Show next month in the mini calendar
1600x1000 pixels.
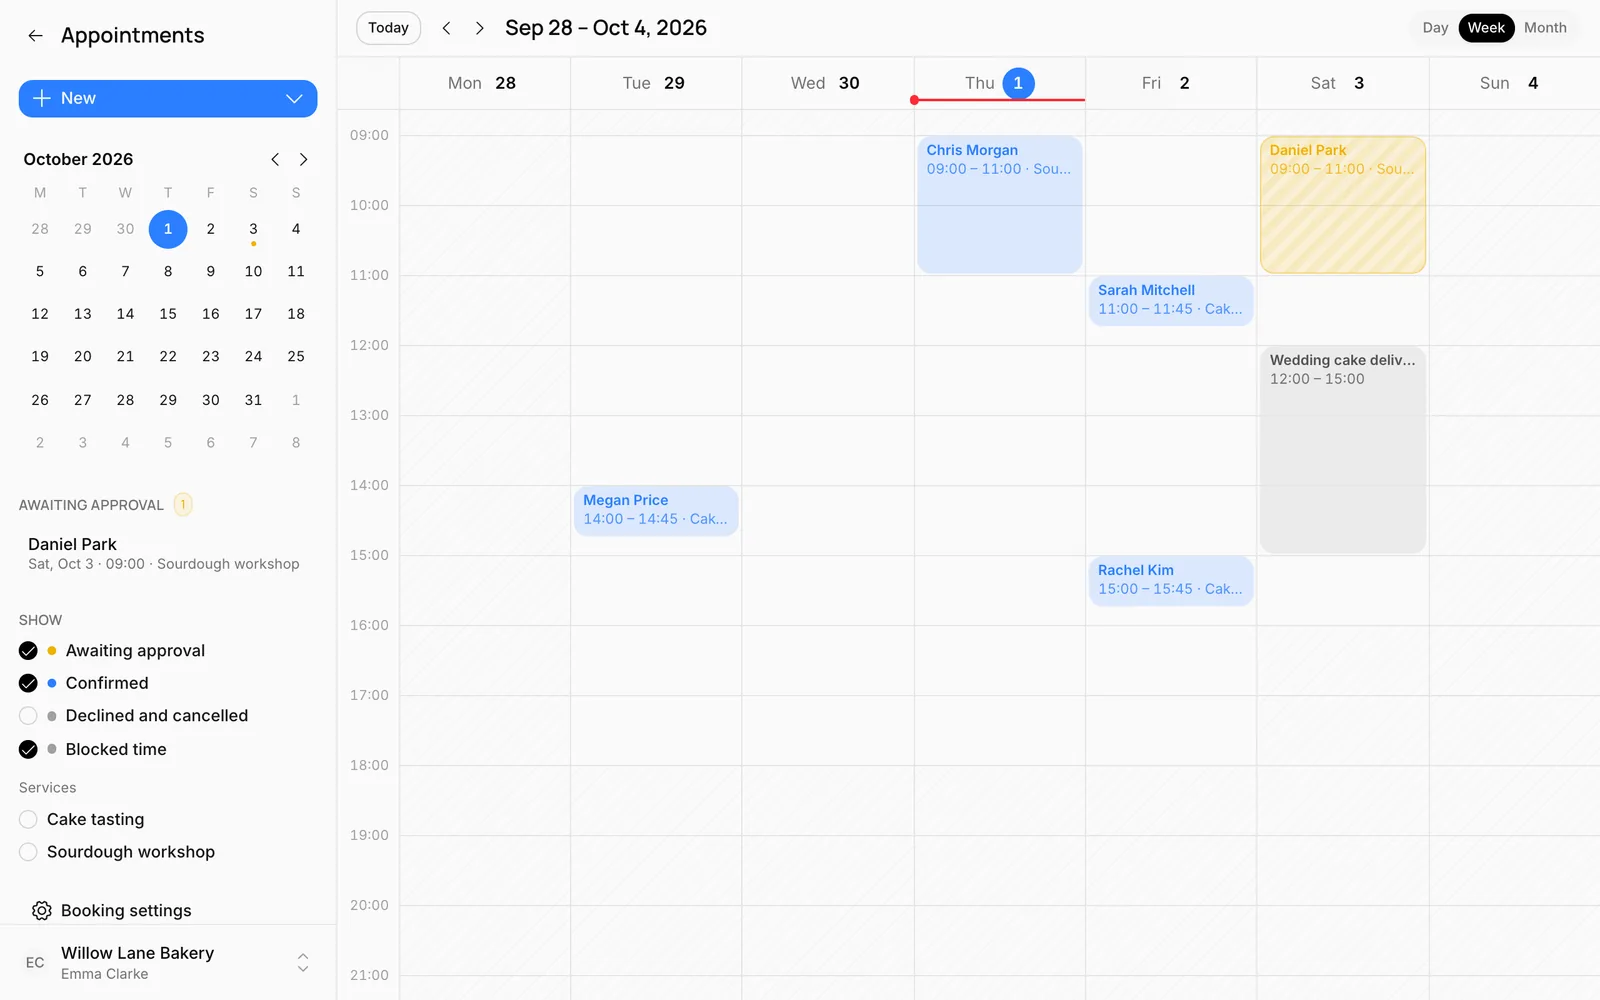click(x=303, y=159)
